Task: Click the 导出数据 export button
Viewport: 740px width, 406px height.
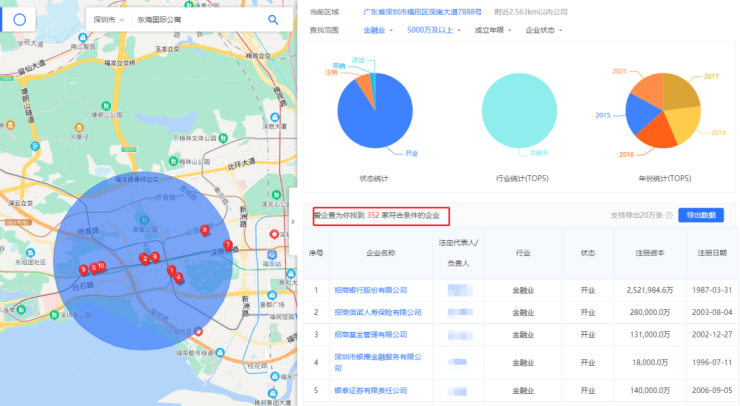Action: tap(701, 215)
